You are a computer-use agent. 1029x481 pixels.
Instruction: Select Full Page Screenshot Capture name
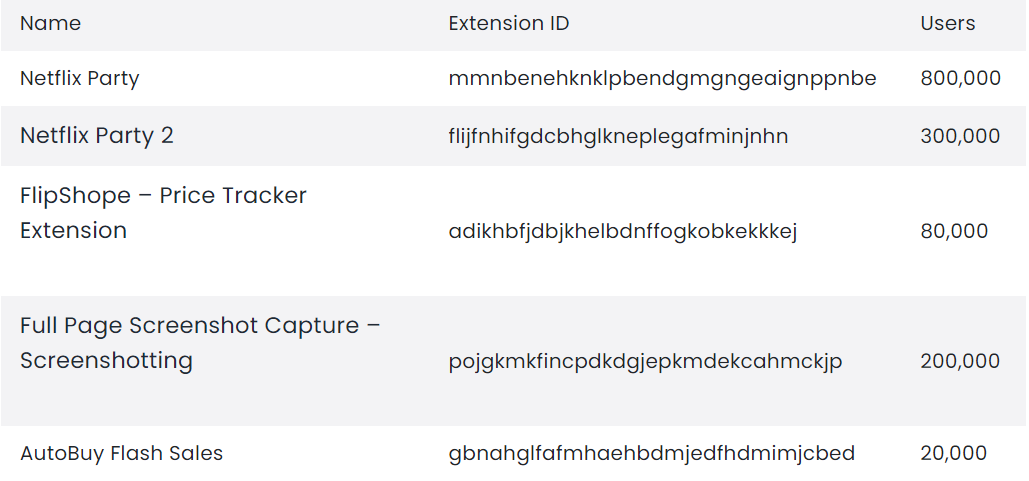[200, 326]
